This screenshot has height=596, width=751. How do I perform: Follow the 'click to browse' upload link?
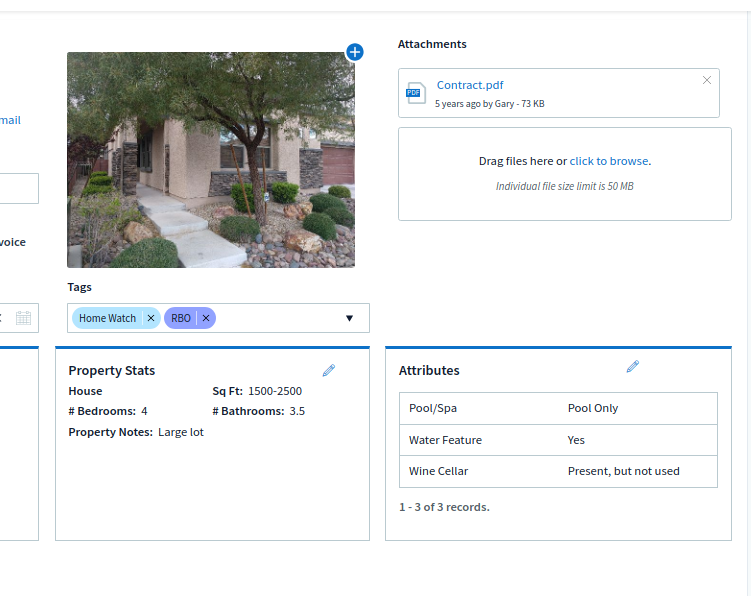coord(610,161)
